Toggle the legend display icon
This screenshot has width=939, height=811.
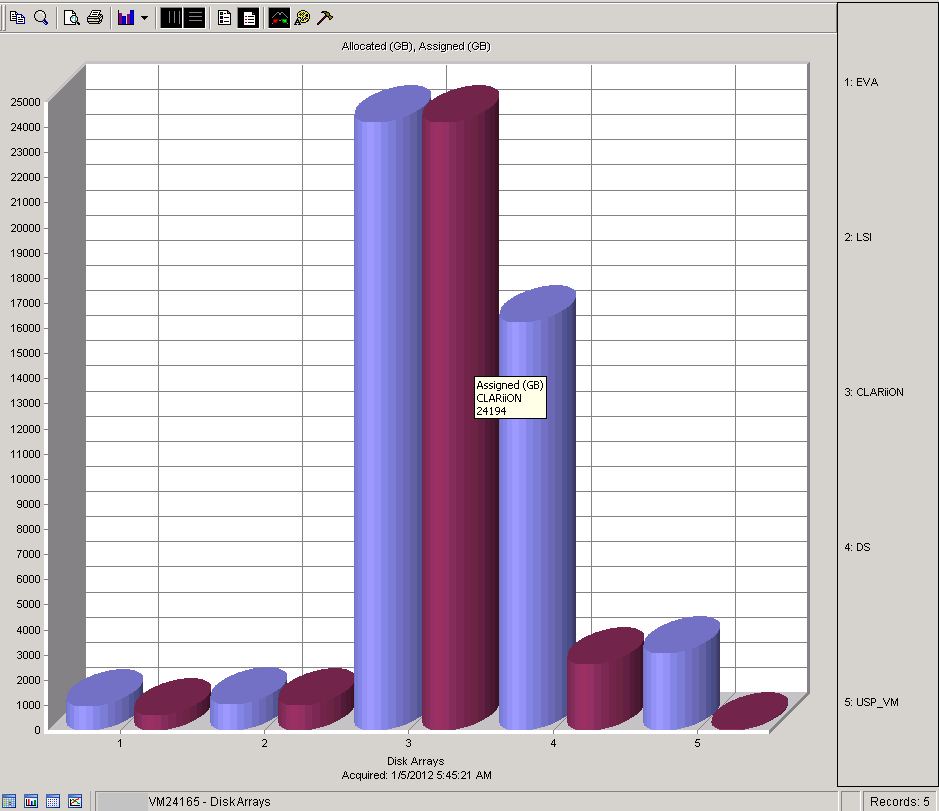224,17
